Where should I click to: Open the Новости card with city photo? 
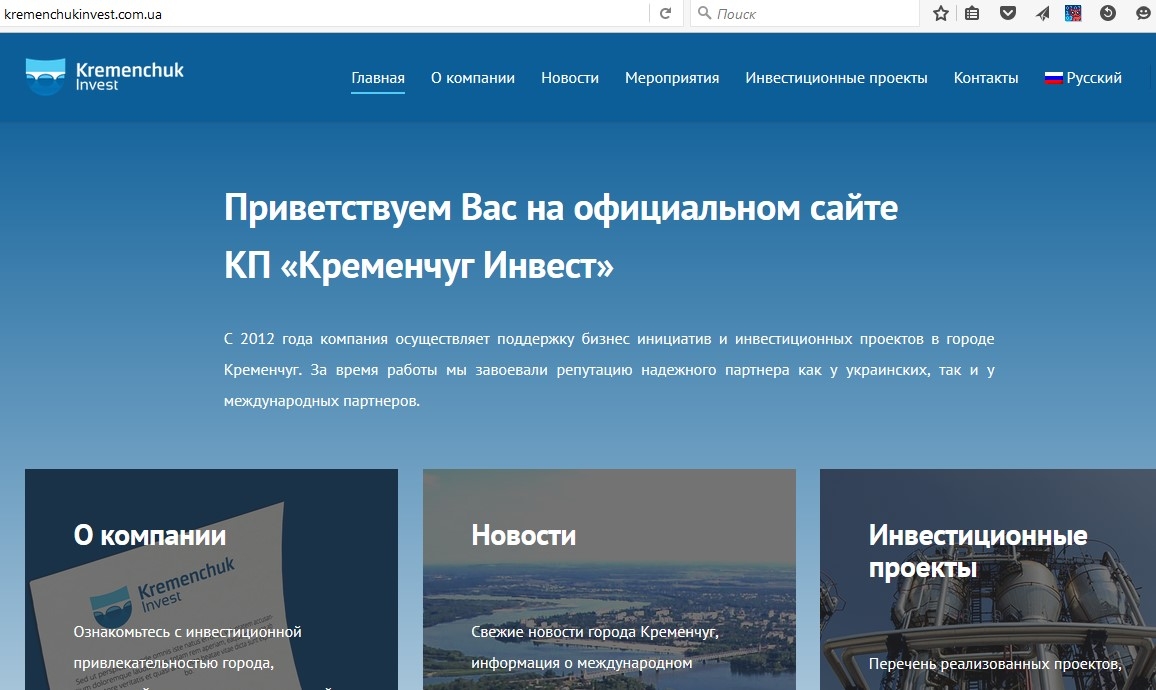(x=609, y=580)
